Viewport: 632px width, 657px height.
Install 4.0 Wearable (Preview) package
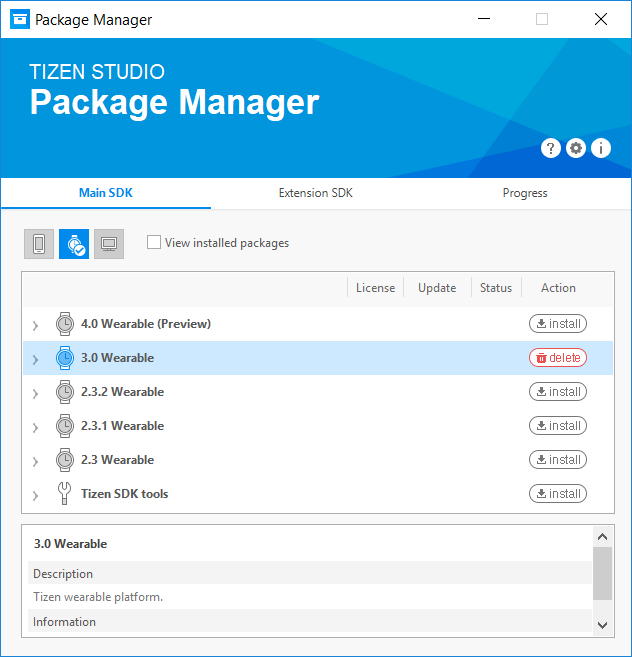(558, 324)
